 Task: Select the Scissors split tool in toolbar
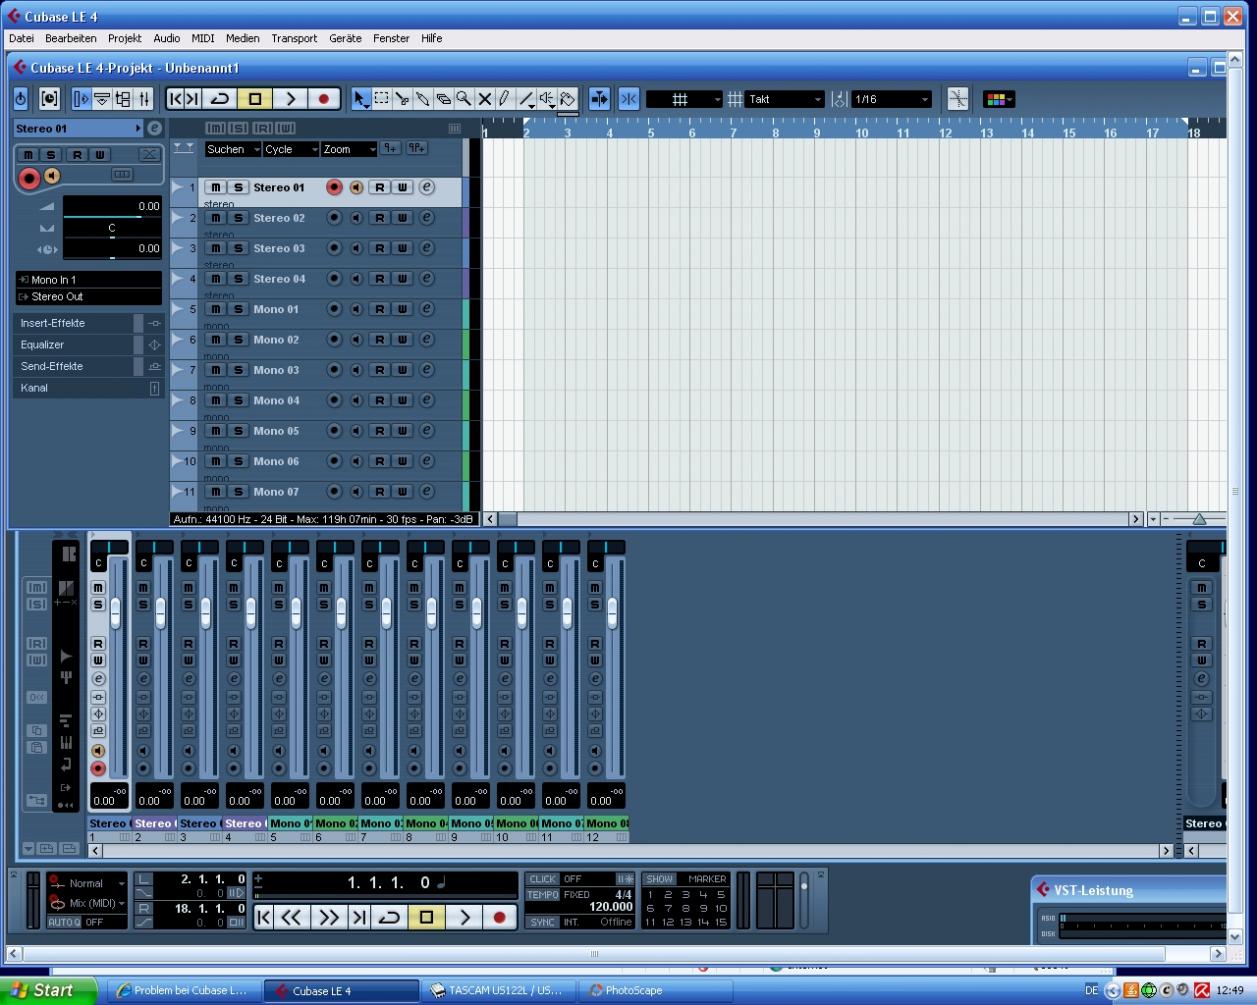402,99
